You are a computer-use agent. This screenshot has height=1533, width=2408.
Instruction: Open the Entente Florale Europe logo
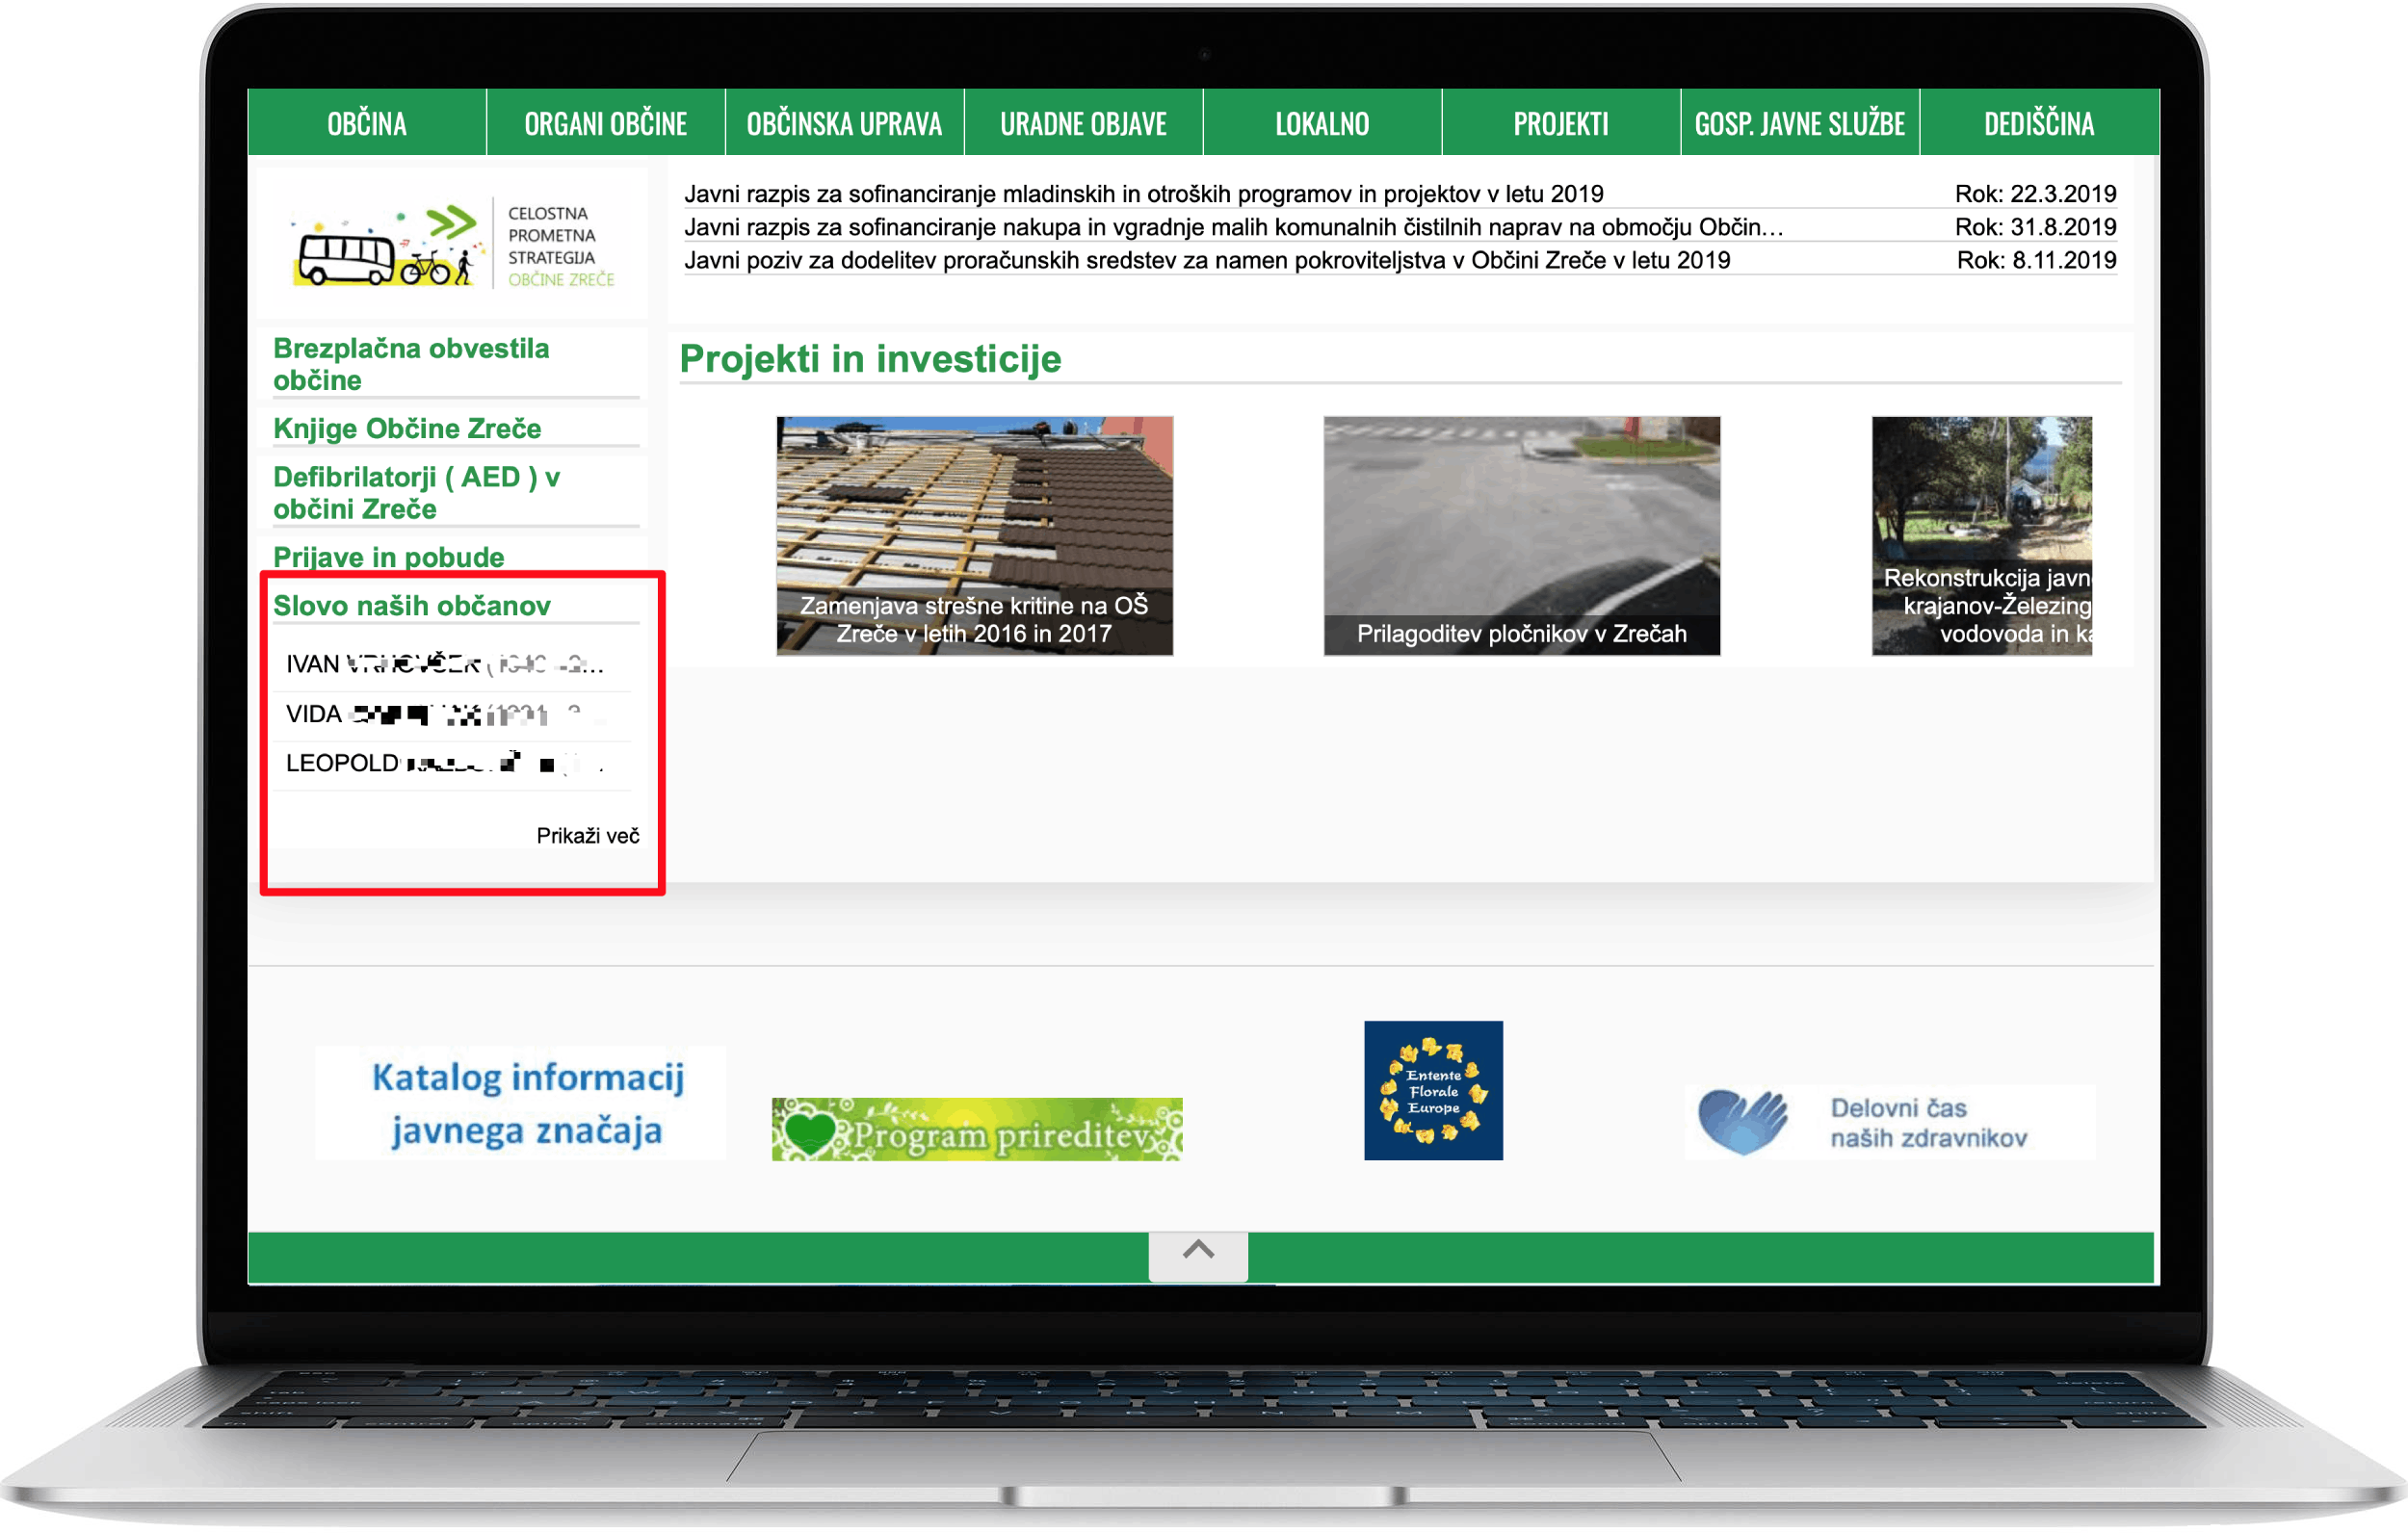click(x=1432, y=1090)
